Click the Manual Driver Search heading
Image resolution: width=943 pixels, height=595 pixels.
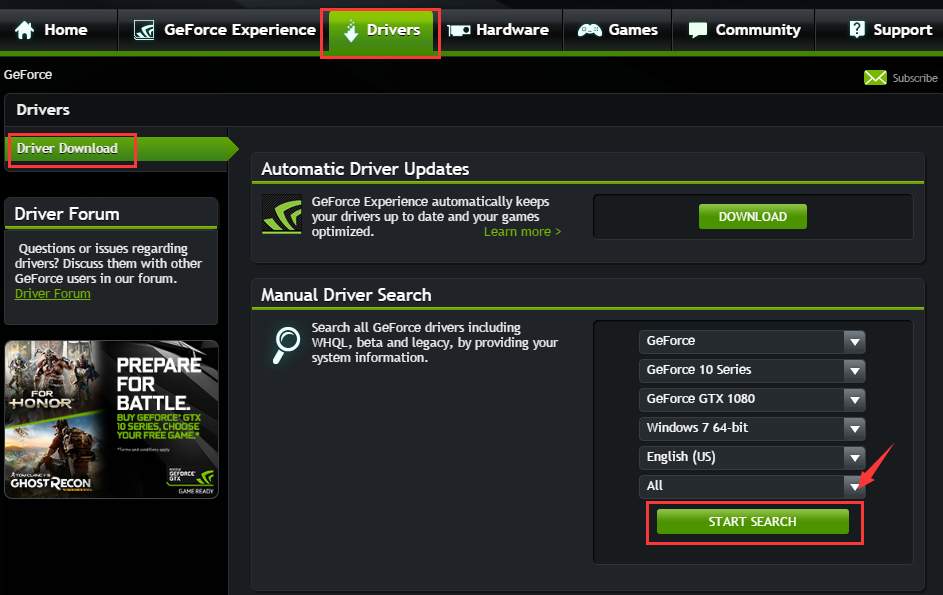click(x=346, y=295)
